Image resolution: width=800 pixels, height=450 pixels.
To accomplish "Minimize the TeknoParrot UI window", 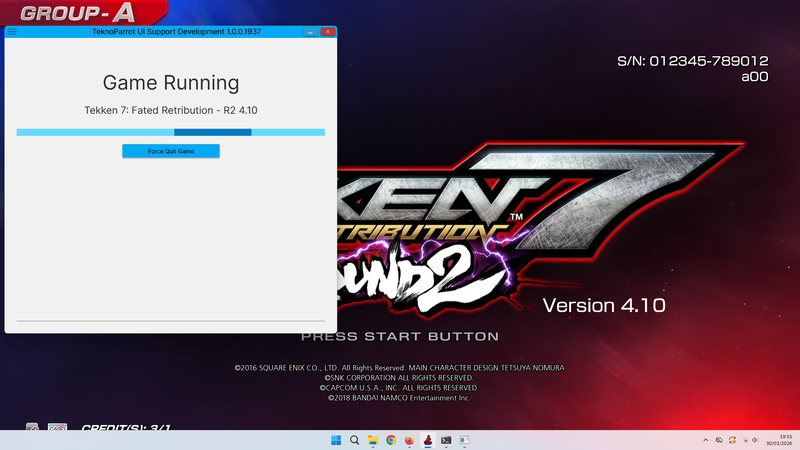I will pos(310,32).
